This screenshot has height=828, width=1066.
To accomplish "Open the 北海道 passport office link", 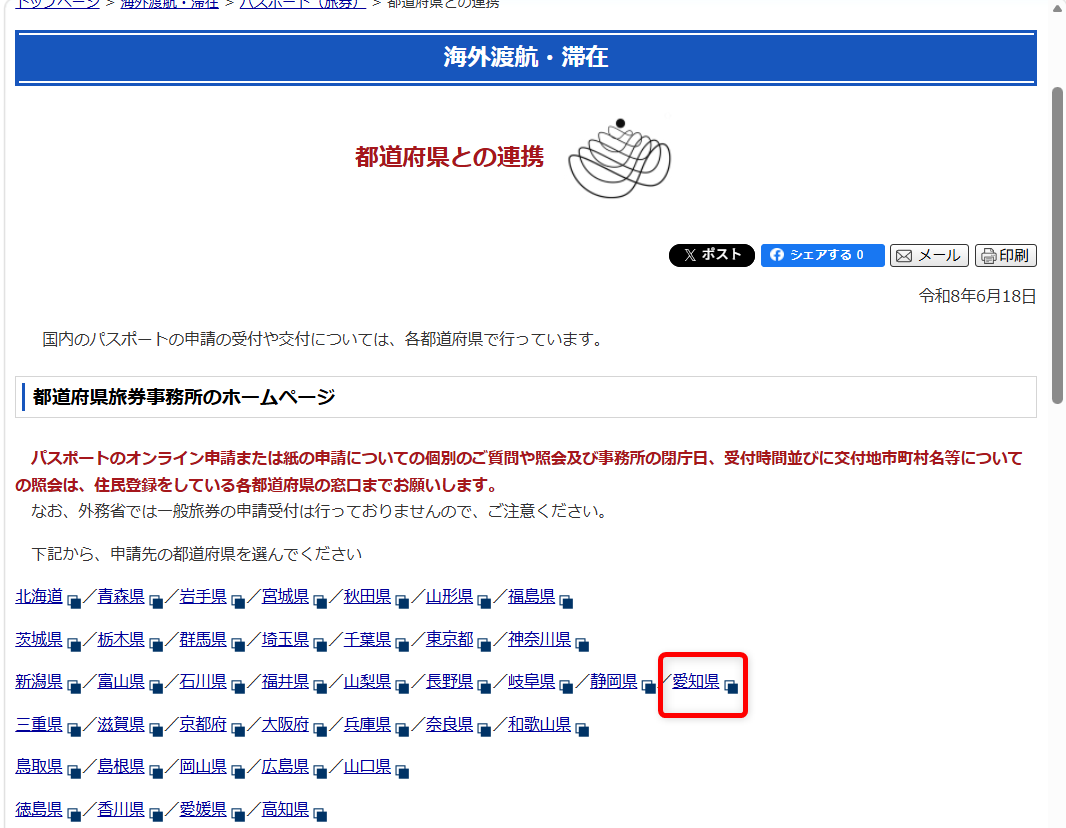I will [x=39, y=596].
